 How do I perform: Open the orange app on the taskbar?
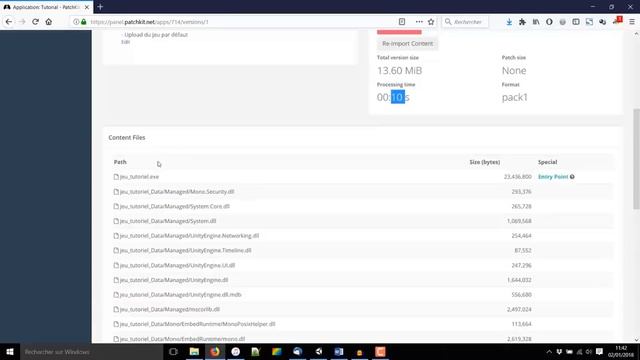380,351
